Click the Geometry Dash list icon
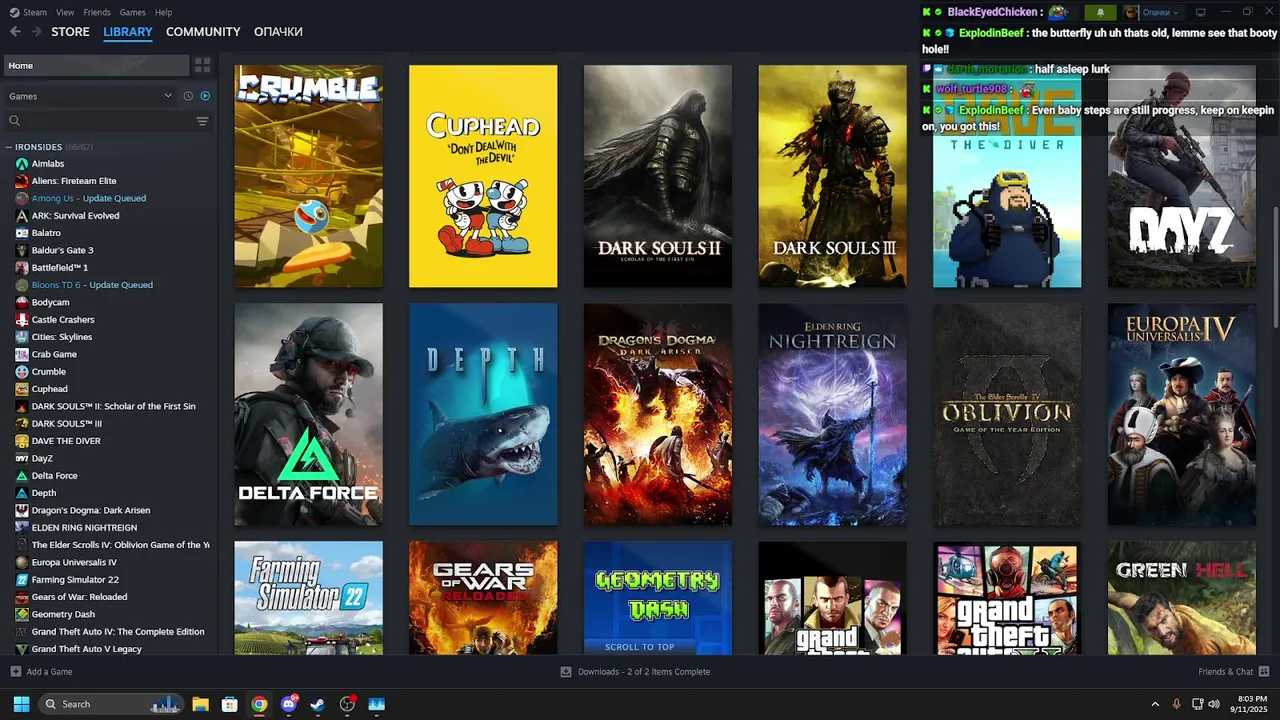Screen dimensions: 1280x720 pyautogui.click(x=22, y=614)
